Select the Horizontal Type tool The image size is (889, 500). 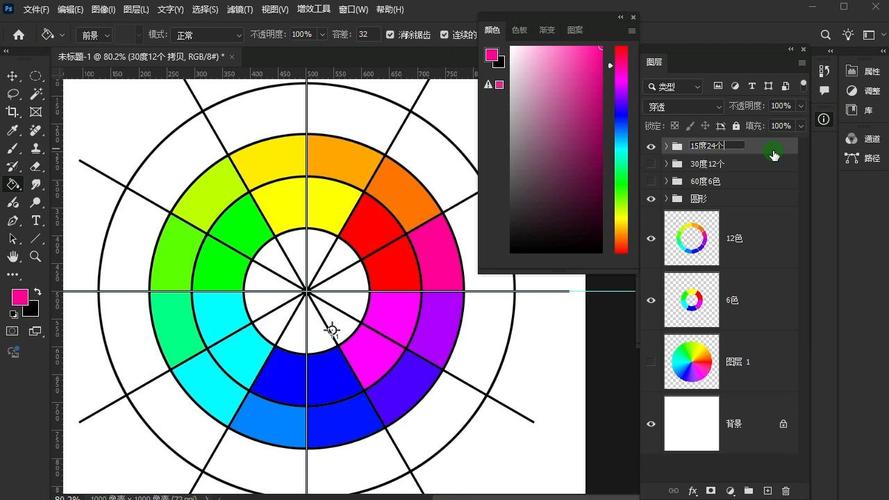(35, 221)
